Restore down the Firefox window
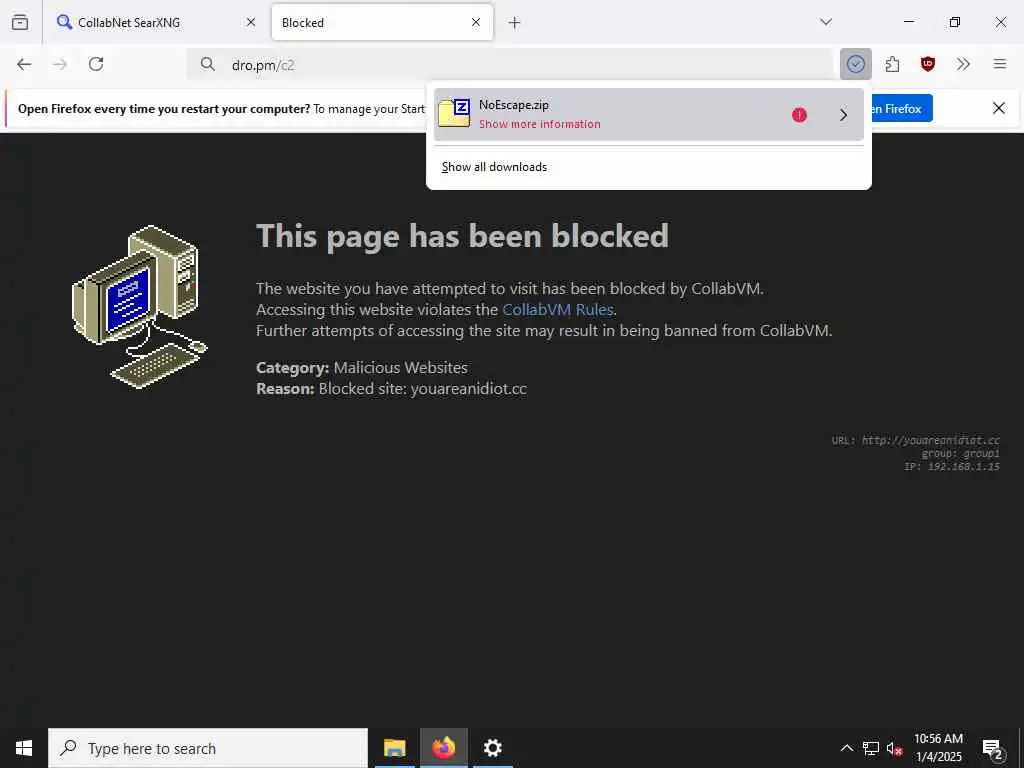The image size is (1024, 768). pos(955,22)
